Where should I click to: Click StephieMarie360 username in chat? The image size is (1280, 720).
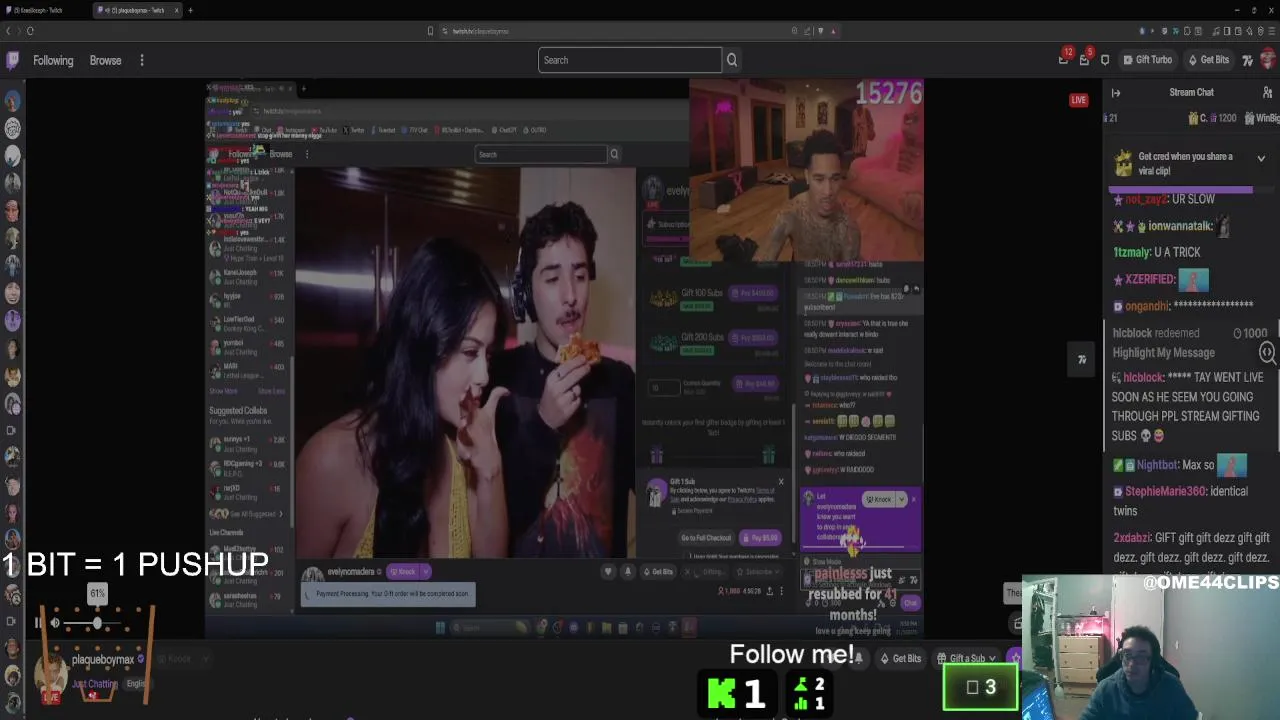point(1165,491)
